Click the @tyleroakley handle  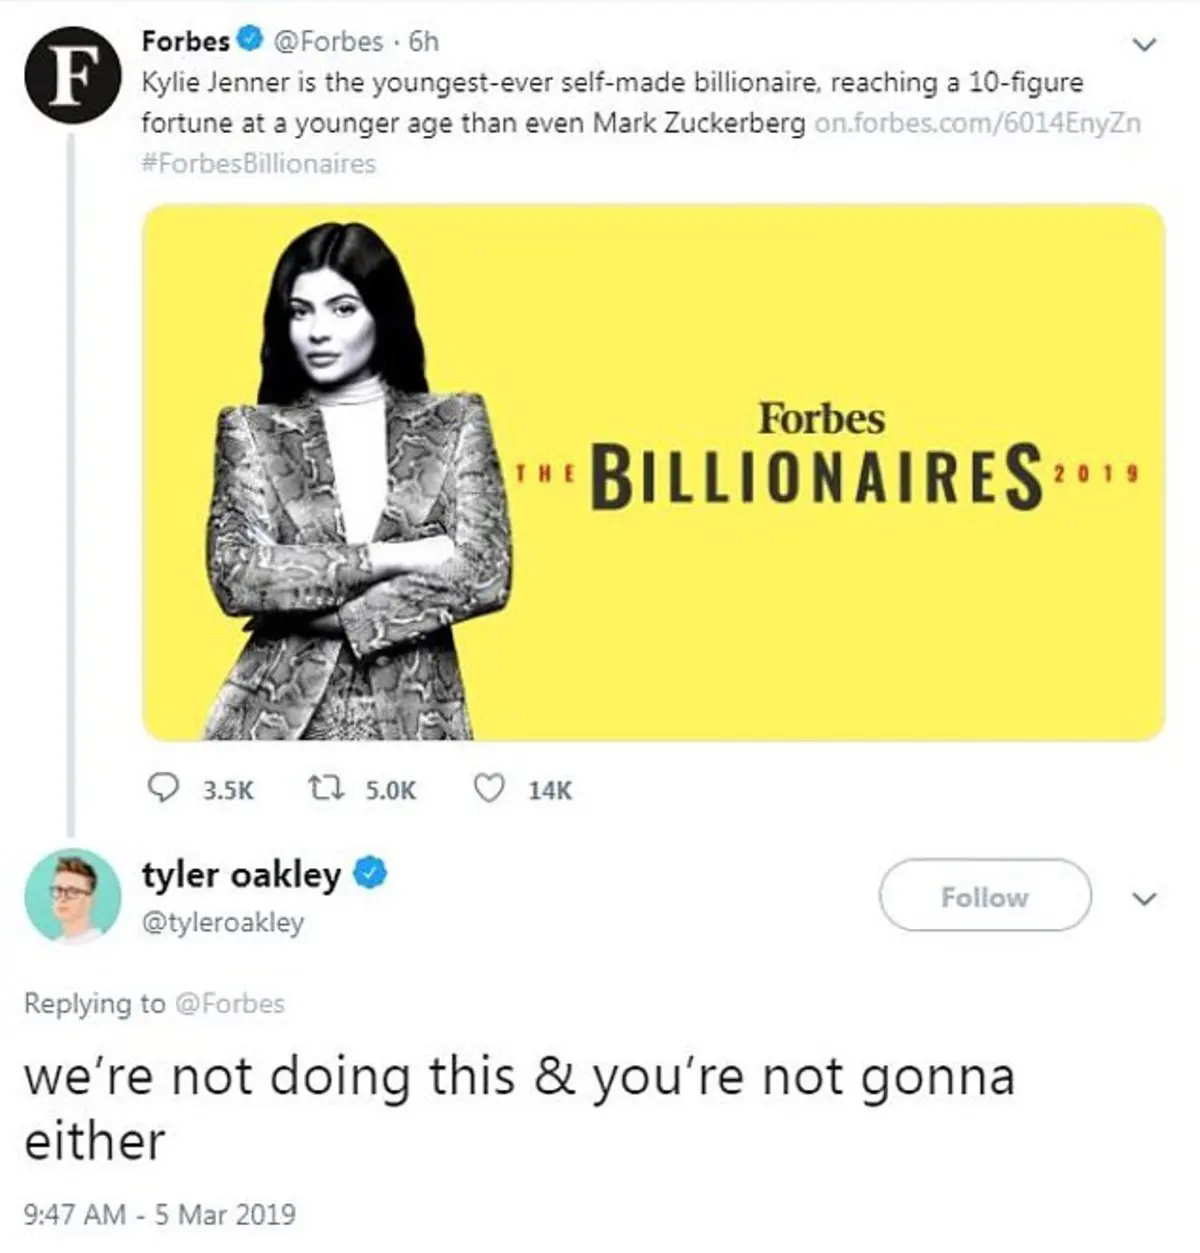tap(223, 921)
